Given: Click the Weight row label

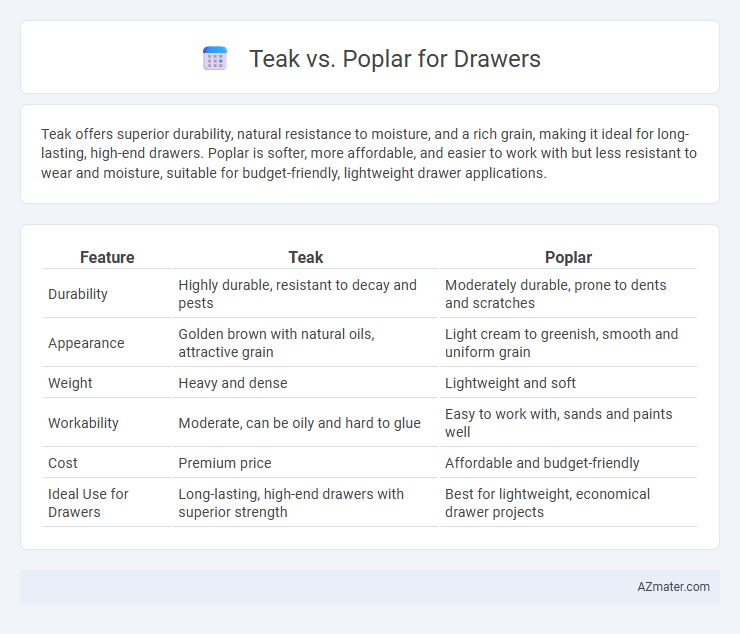Looking at the screenshot, I should pos(70,383).
